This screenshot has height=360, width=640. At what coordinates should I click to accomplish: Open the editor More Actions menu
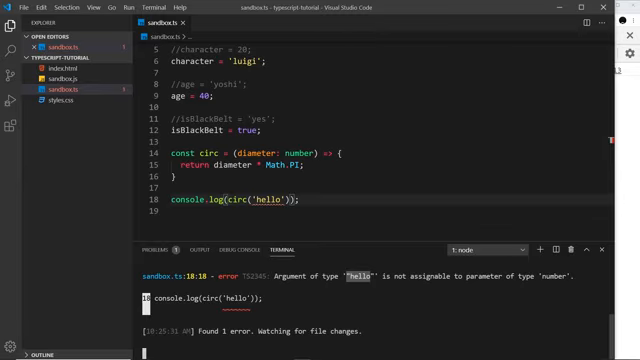(602, 23)
